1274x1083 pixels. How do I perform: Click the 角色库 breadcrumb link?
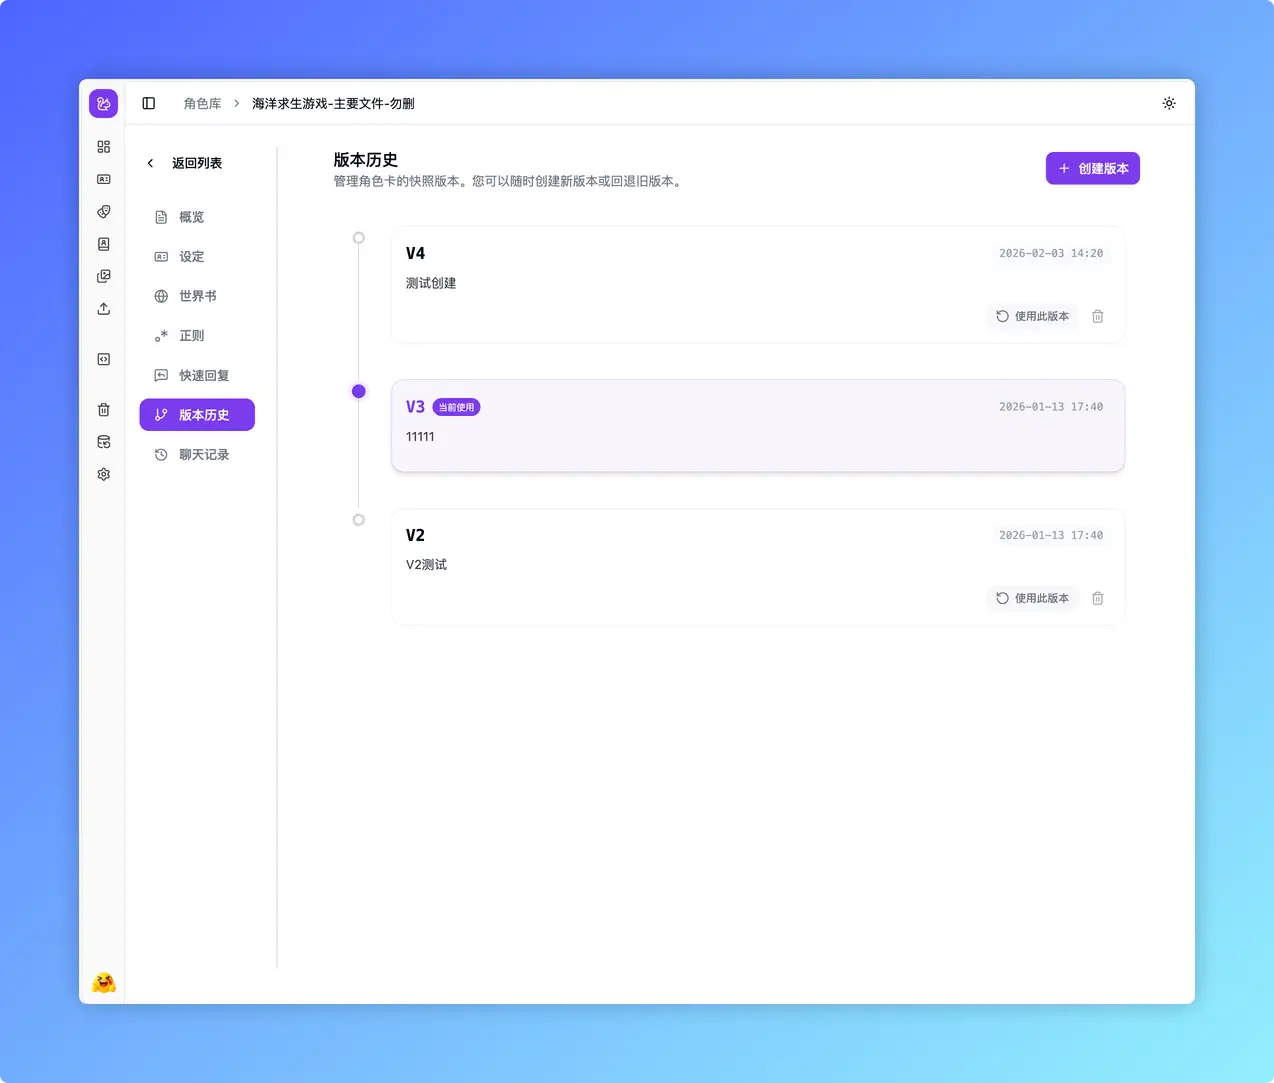202,103
